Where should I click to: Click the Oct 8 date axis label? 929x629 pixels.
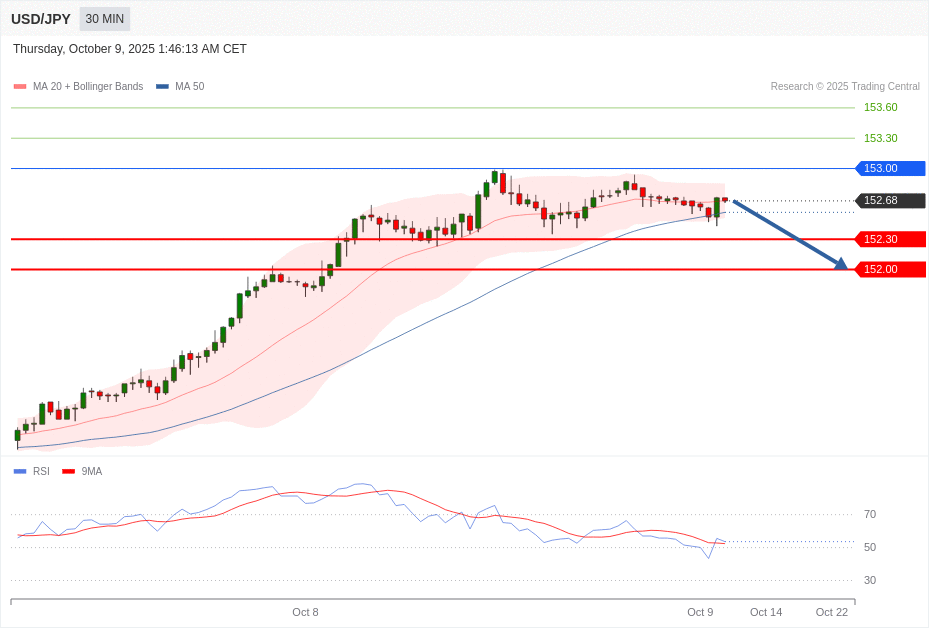pos(305,612)
